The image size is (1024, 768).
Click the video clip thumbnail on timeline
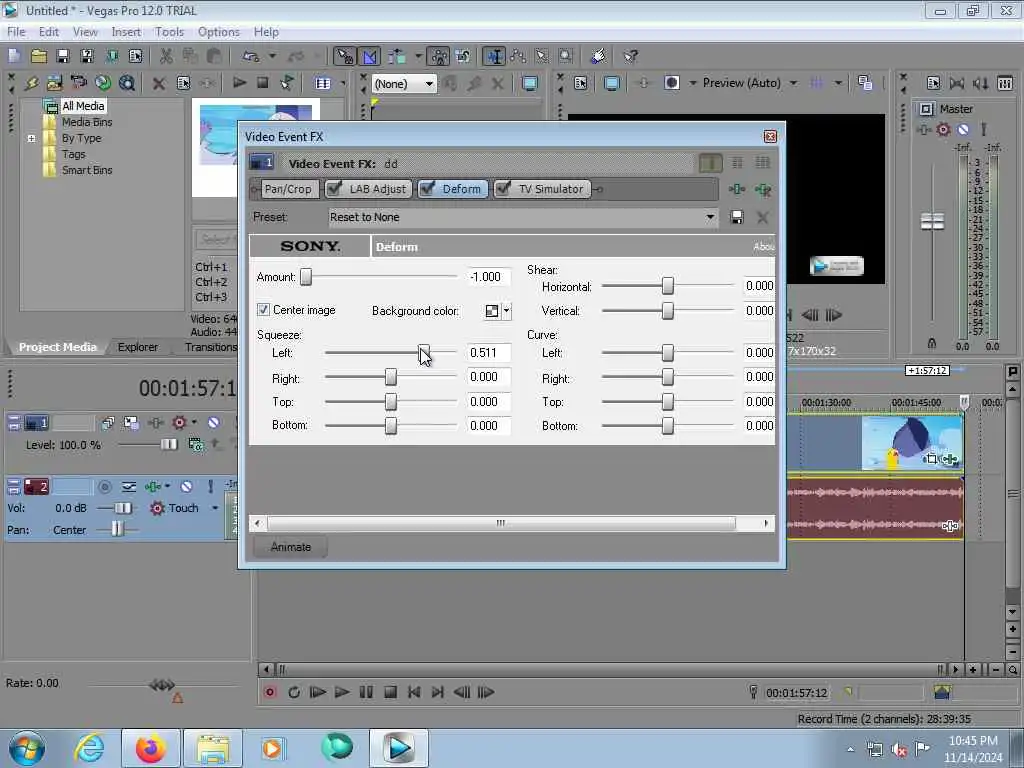tap(912, 443)
